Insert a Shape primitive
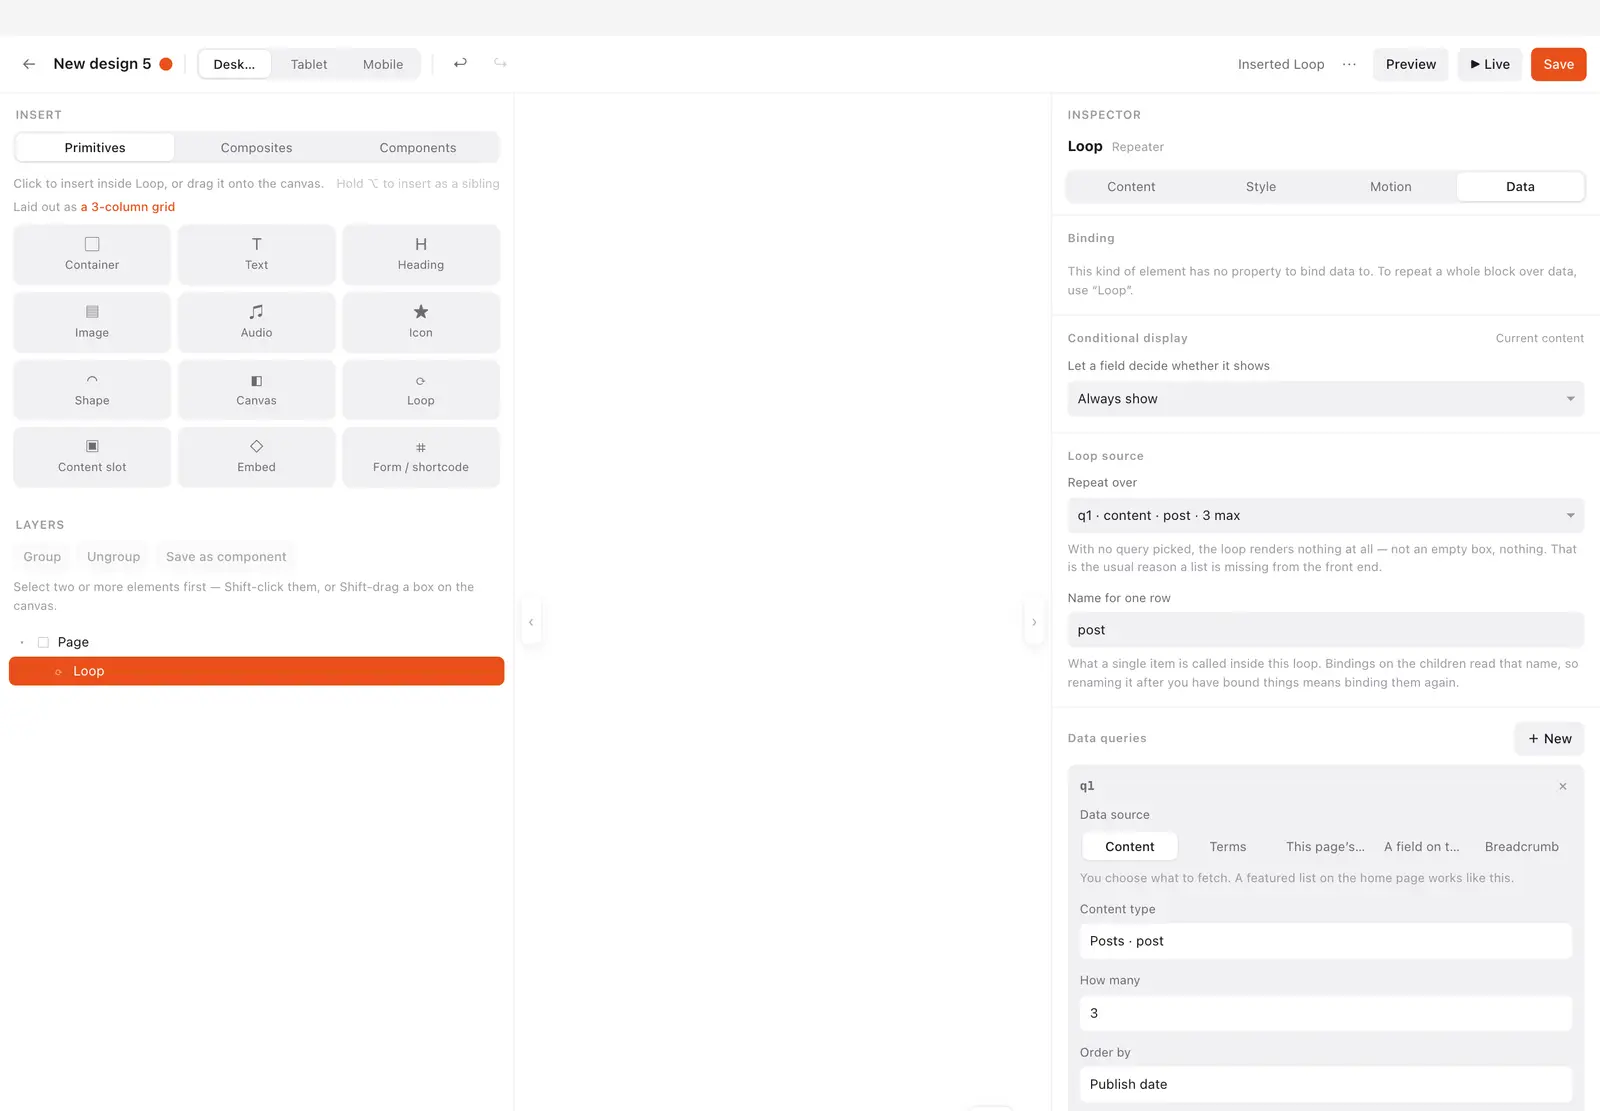The height and width of the screenshot is (1111, 1600). point(92,390)
